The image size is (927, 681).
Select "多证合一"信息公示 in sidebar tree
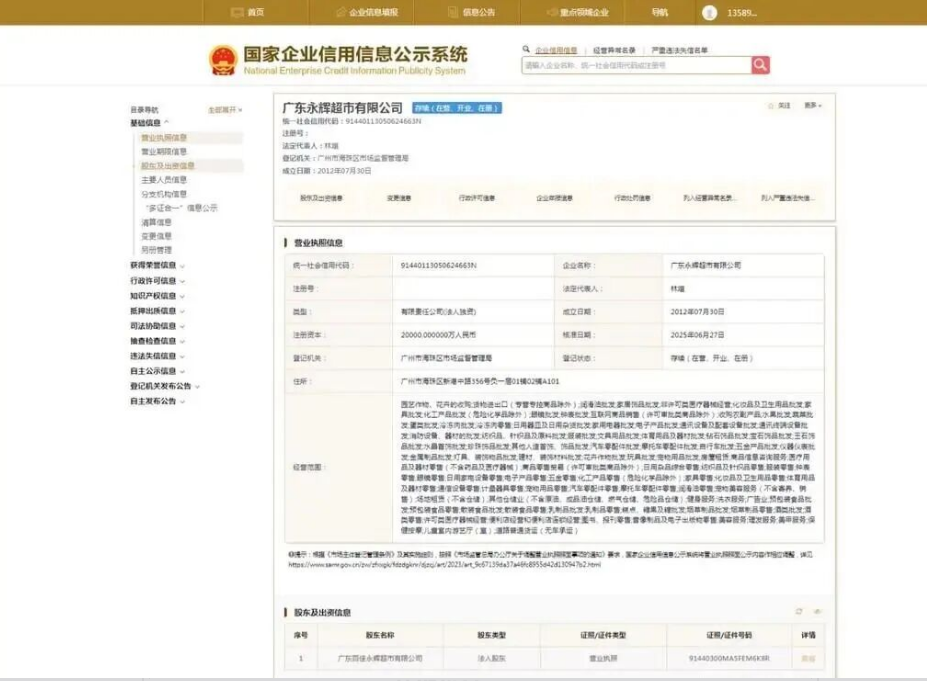181,208
